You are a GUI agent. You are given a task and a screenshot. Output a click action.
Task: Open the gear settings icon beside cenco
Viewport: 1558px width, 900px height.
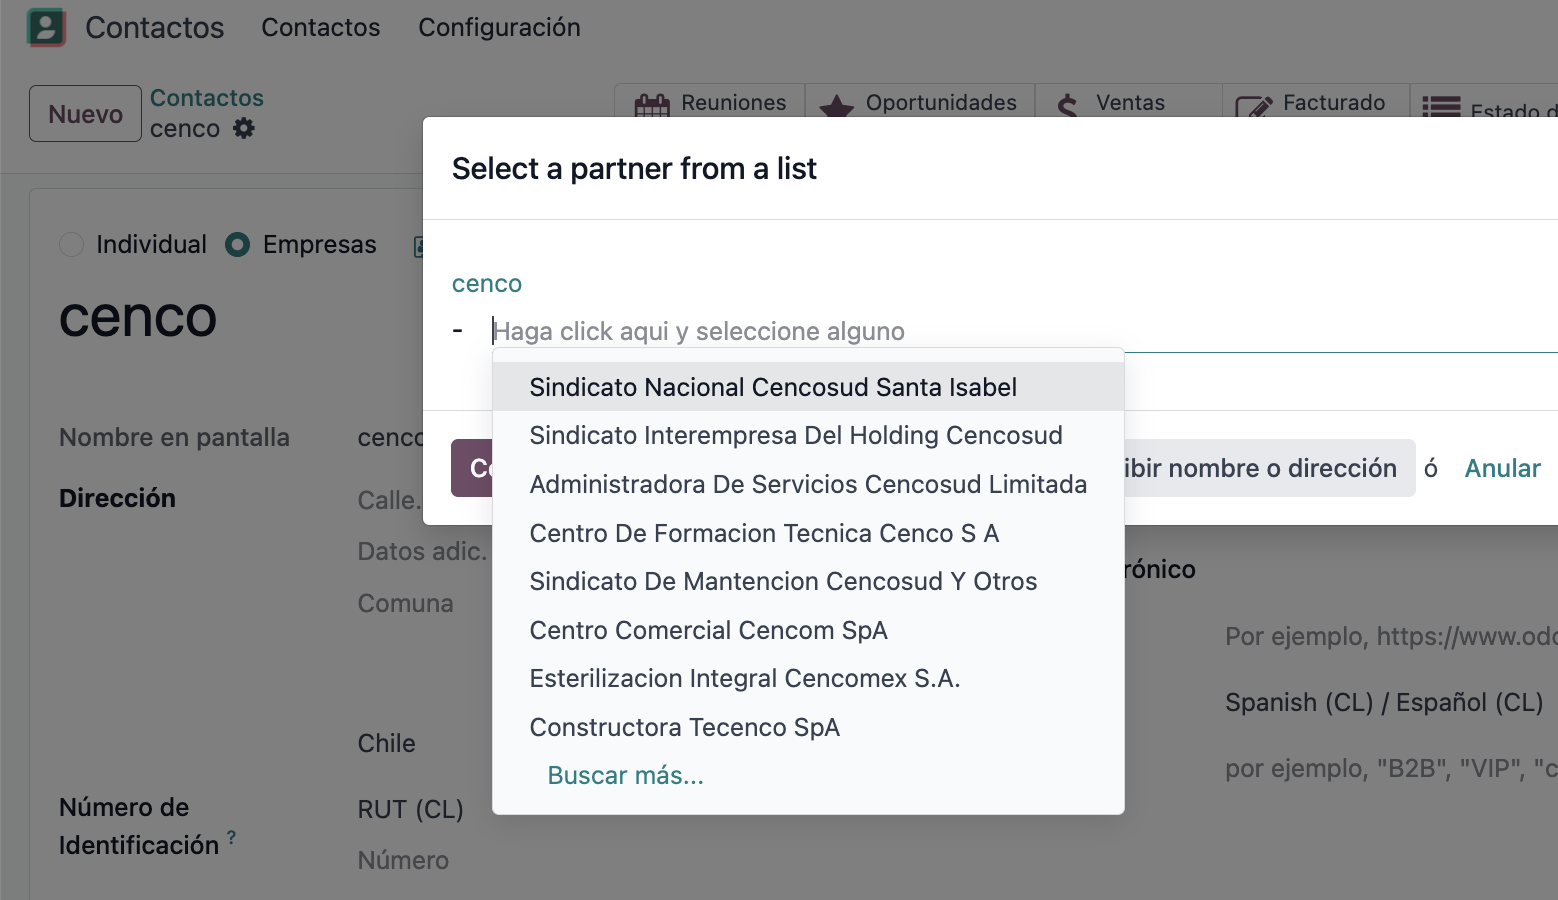point(244,128)
